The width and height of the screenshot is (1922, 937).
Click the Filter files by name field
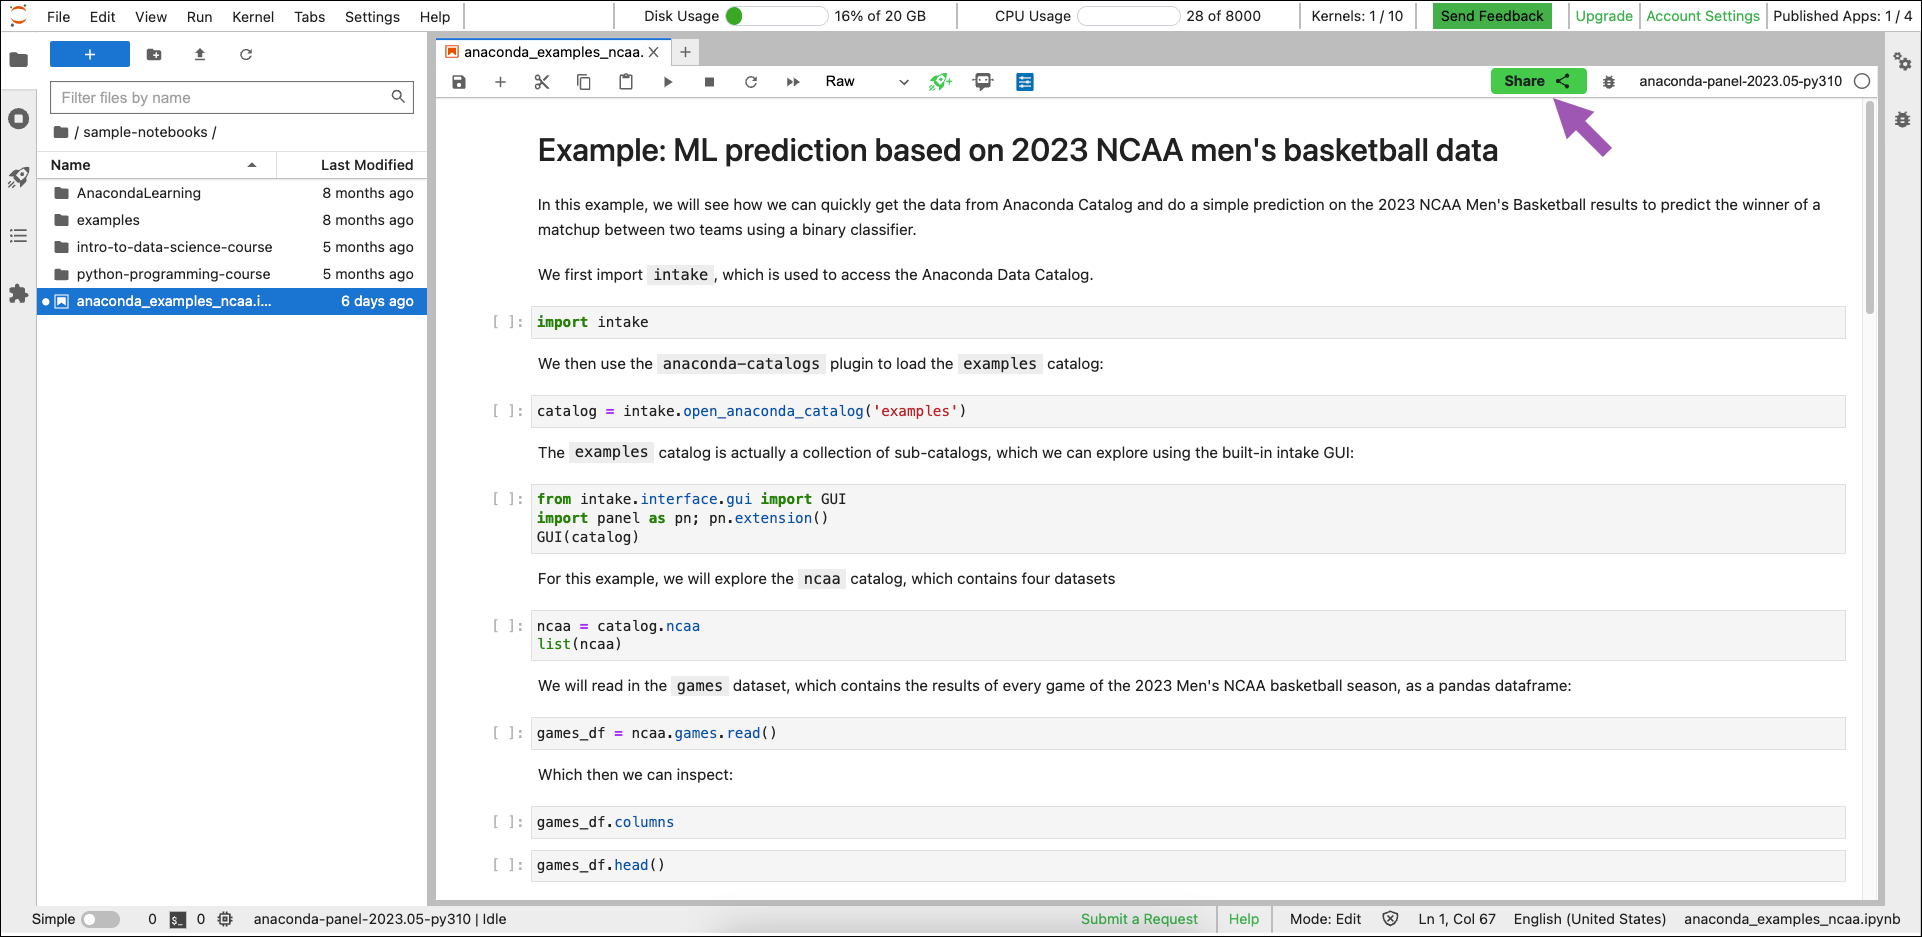point(232,98)
